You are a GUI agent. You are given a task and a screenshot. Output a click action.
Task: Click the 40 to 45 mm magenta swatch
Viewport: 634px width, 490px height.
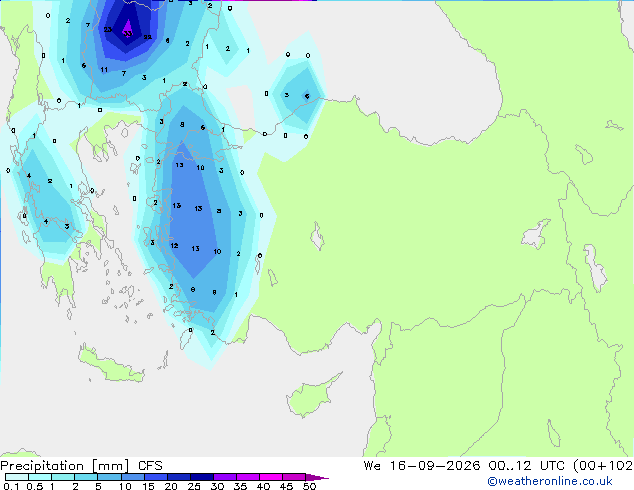pos(271,477)
